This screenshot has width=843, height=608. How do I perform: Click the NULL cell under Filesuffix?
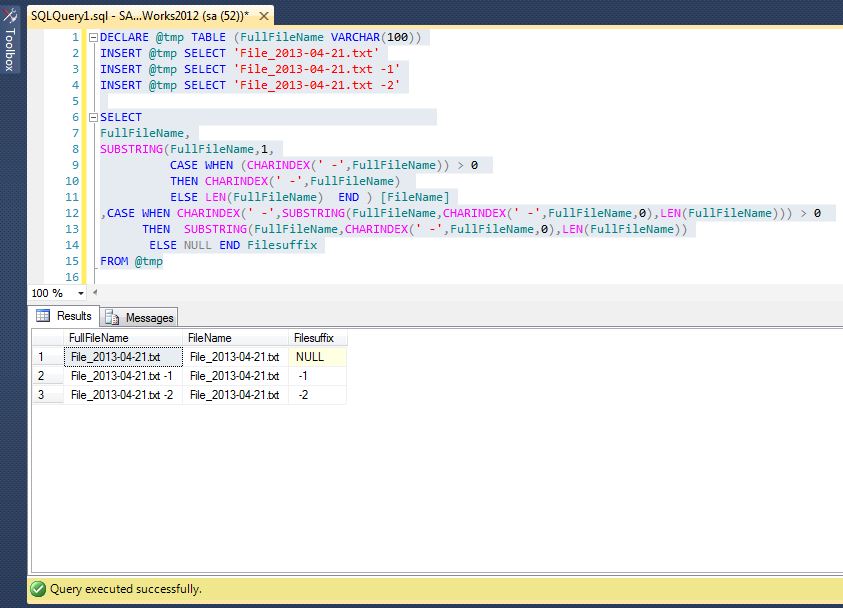[x=307, y=358]
